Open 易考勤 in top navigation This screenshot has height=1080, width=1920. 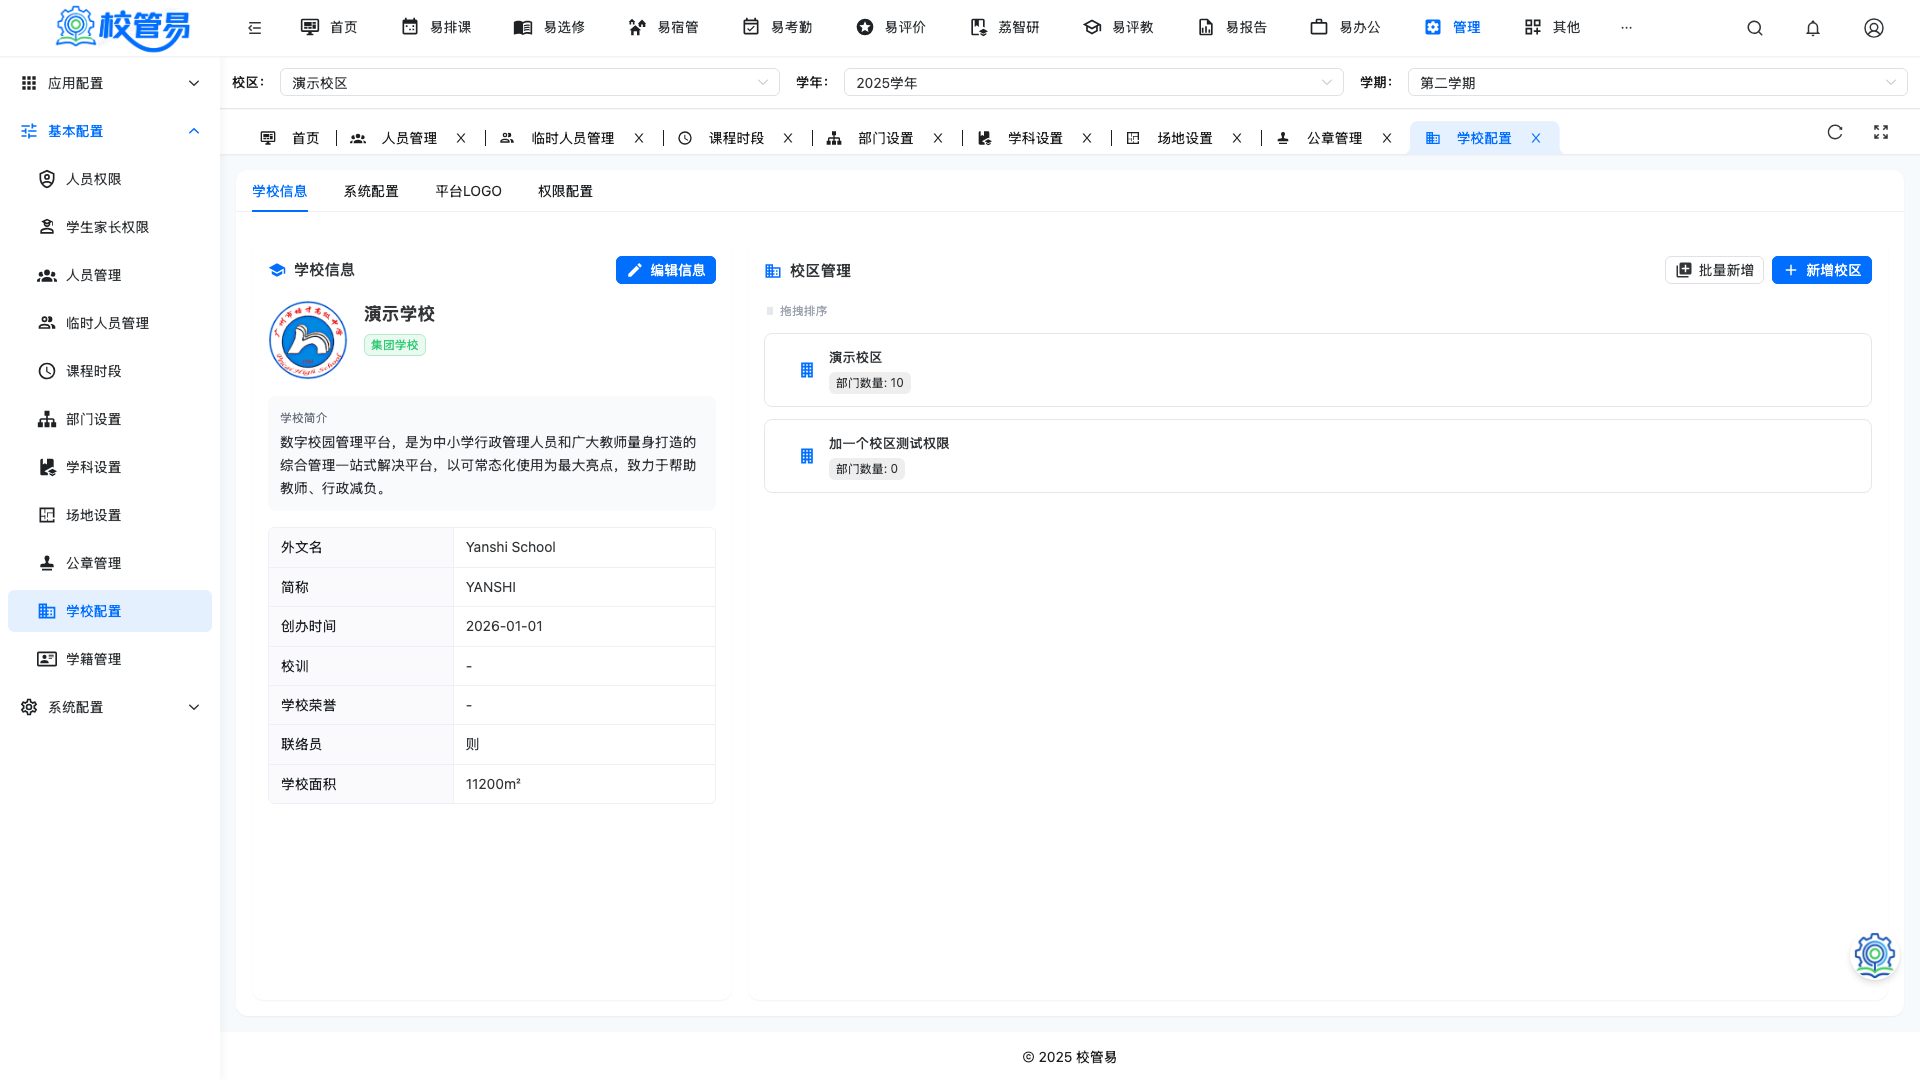[x=778, y=28]
